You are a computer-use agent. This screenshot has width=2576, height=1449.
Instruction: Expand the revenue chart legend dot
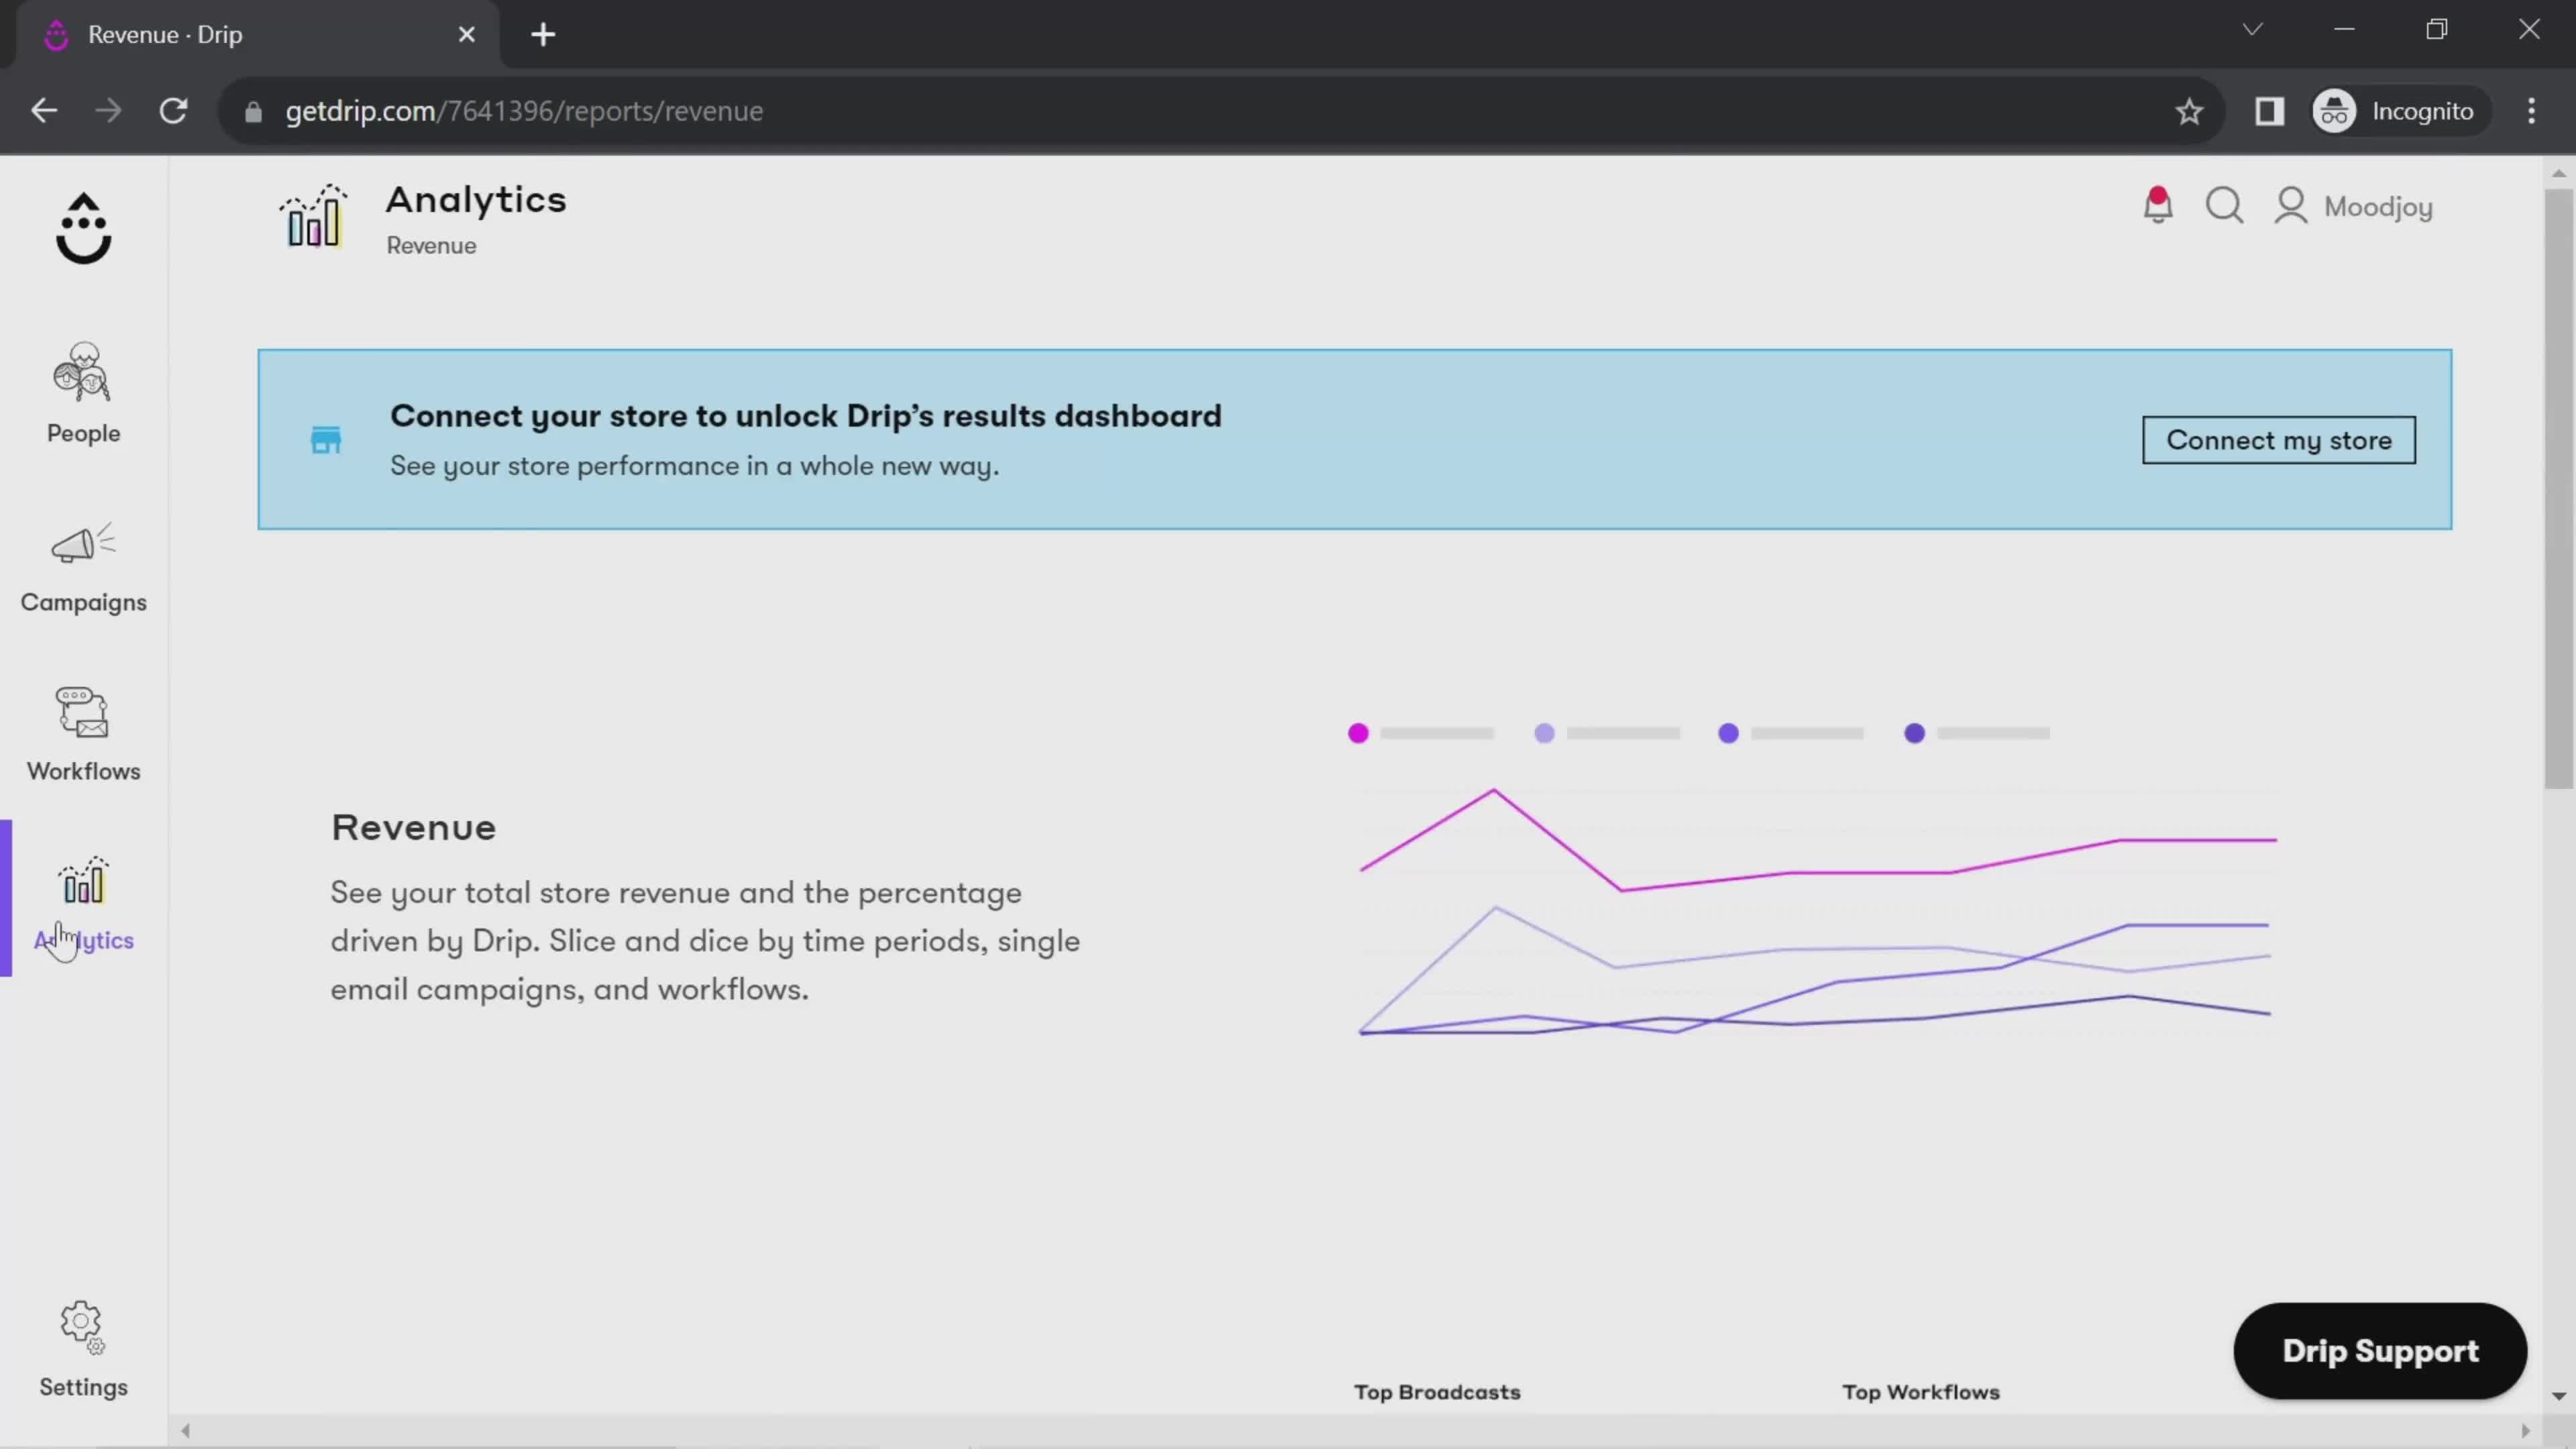(1358, 733)
